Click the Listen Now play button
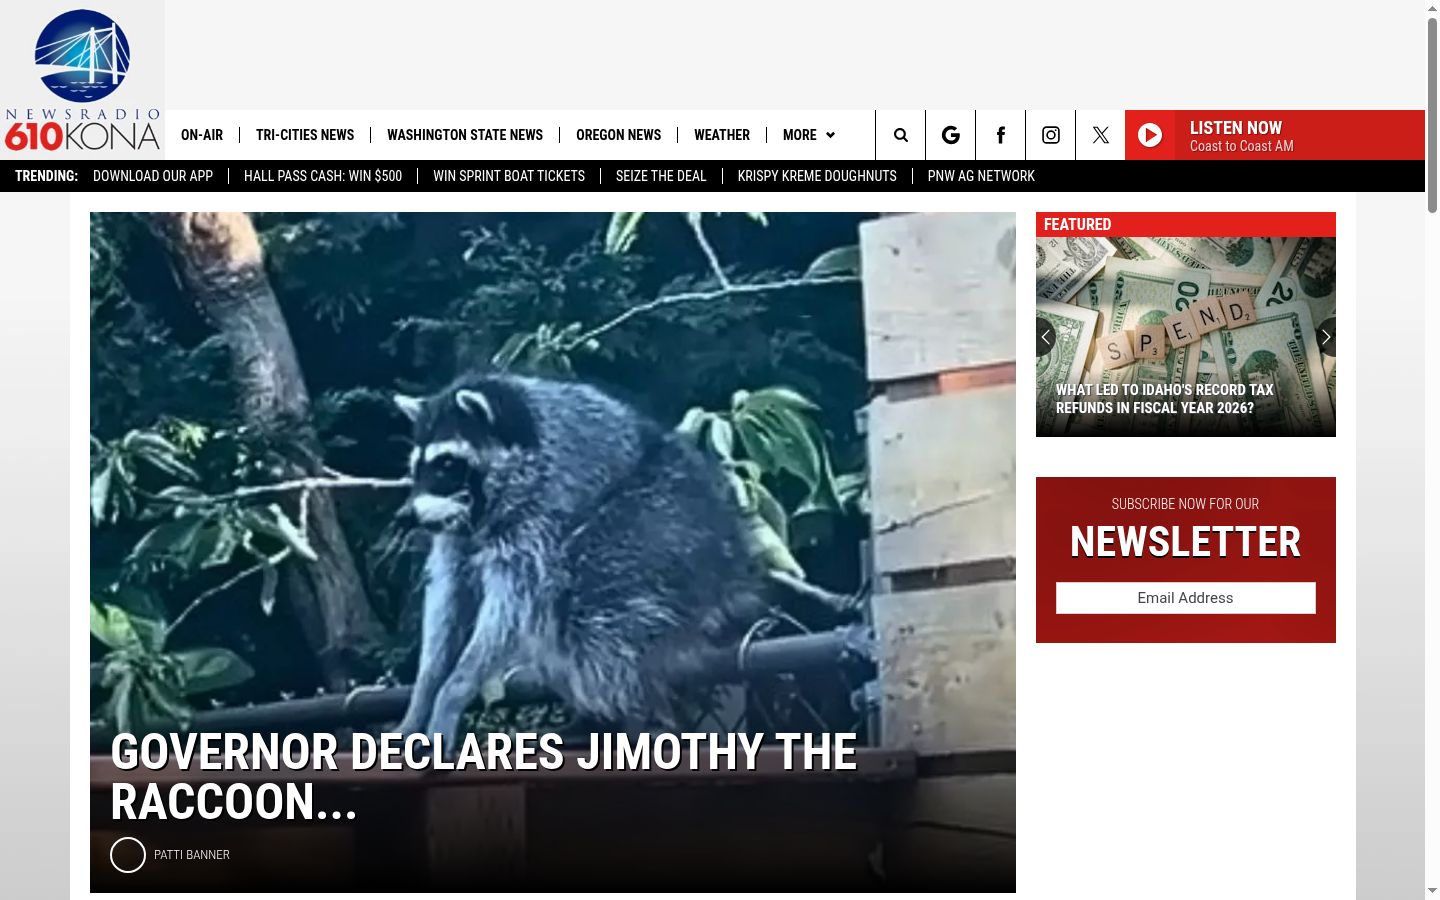Image resolution: width=1440 pixels, height=900 pixels. pyautogui.click(x=1150, y=135)
